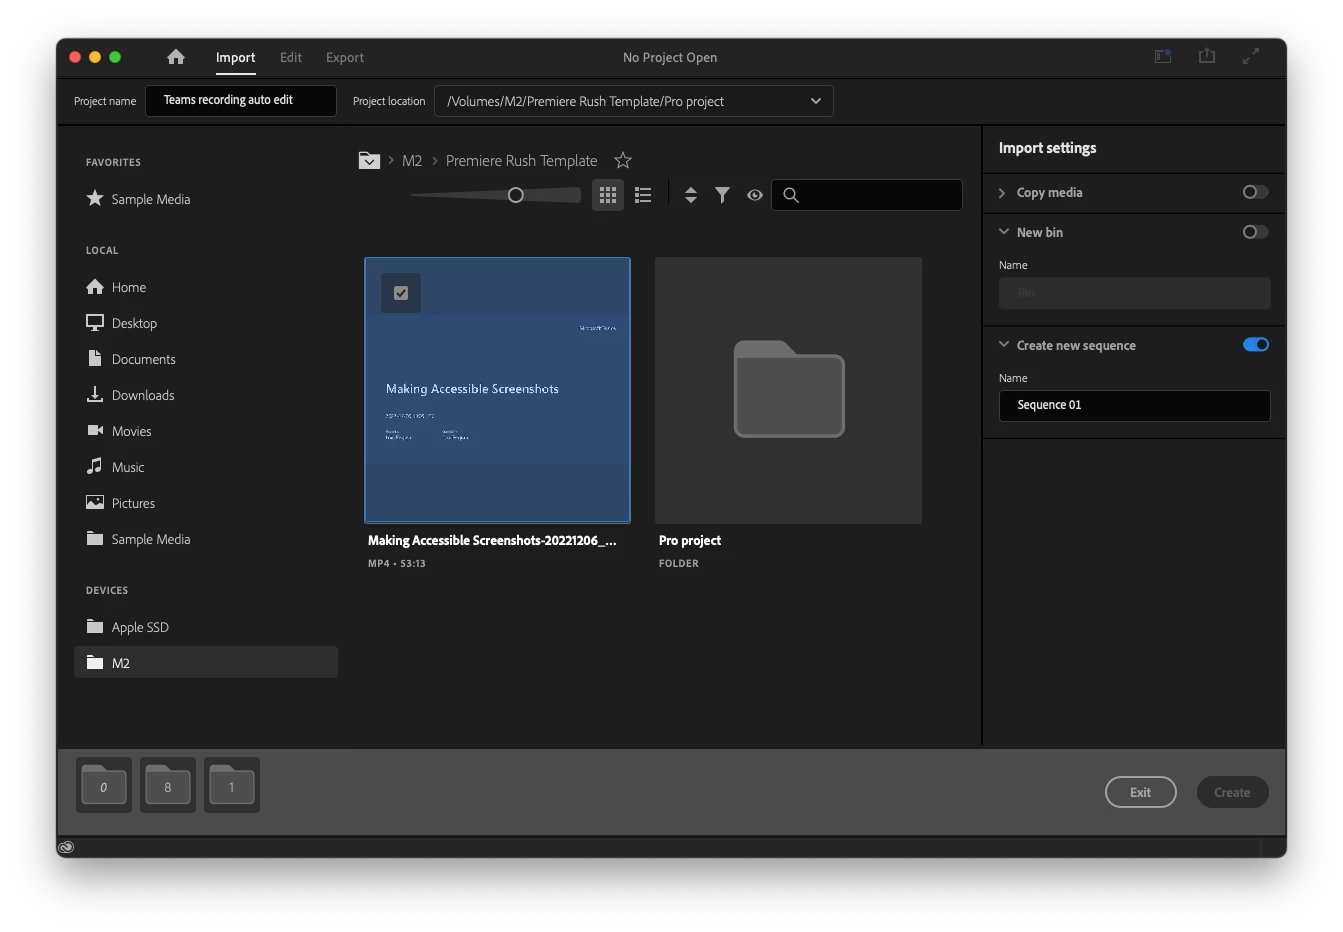Open the Import tab
This screenshot has height=932, width=1343.
point(236,58)
